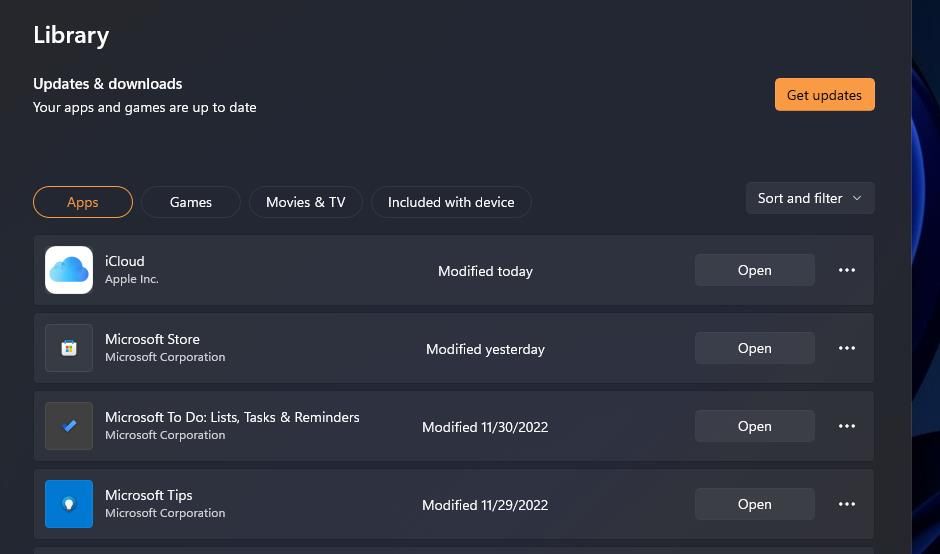The height and width of the screenshot is (554, 940).
Task: Open the Microsoft Tips app
Action: tap(754, 504)
